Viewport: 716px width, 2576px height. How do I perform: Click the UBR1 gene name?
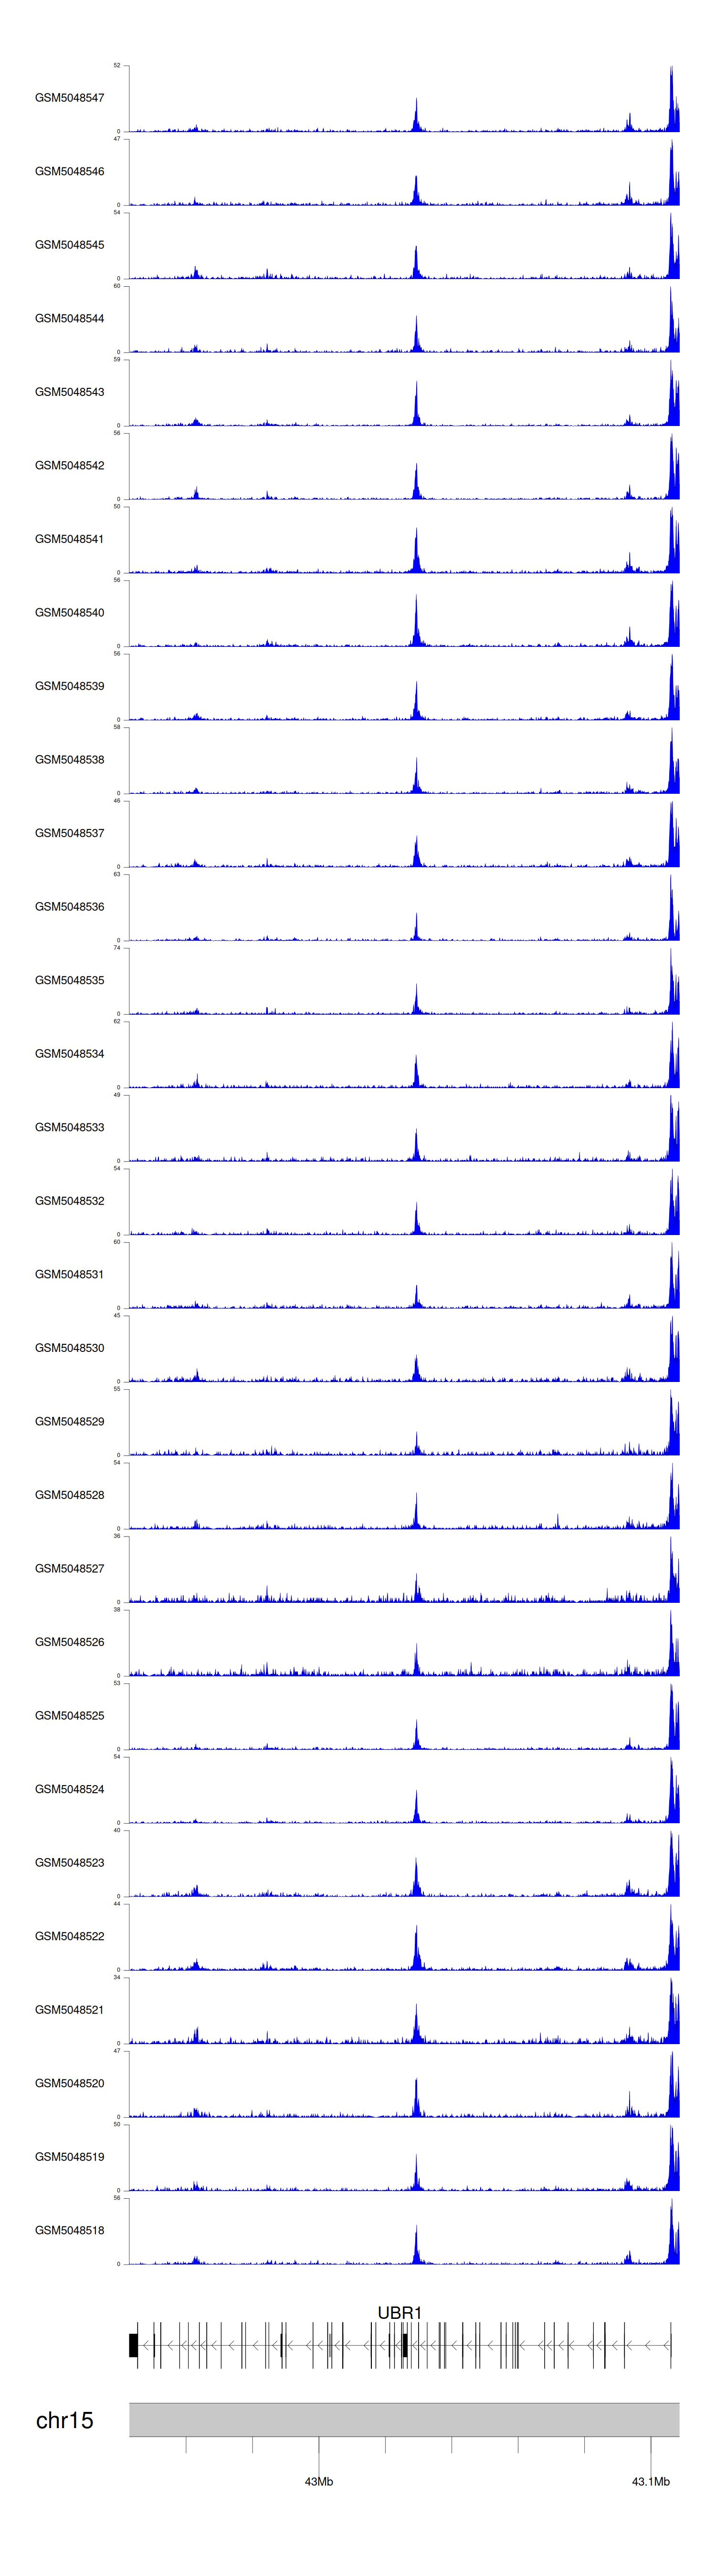pos(399,2313)
